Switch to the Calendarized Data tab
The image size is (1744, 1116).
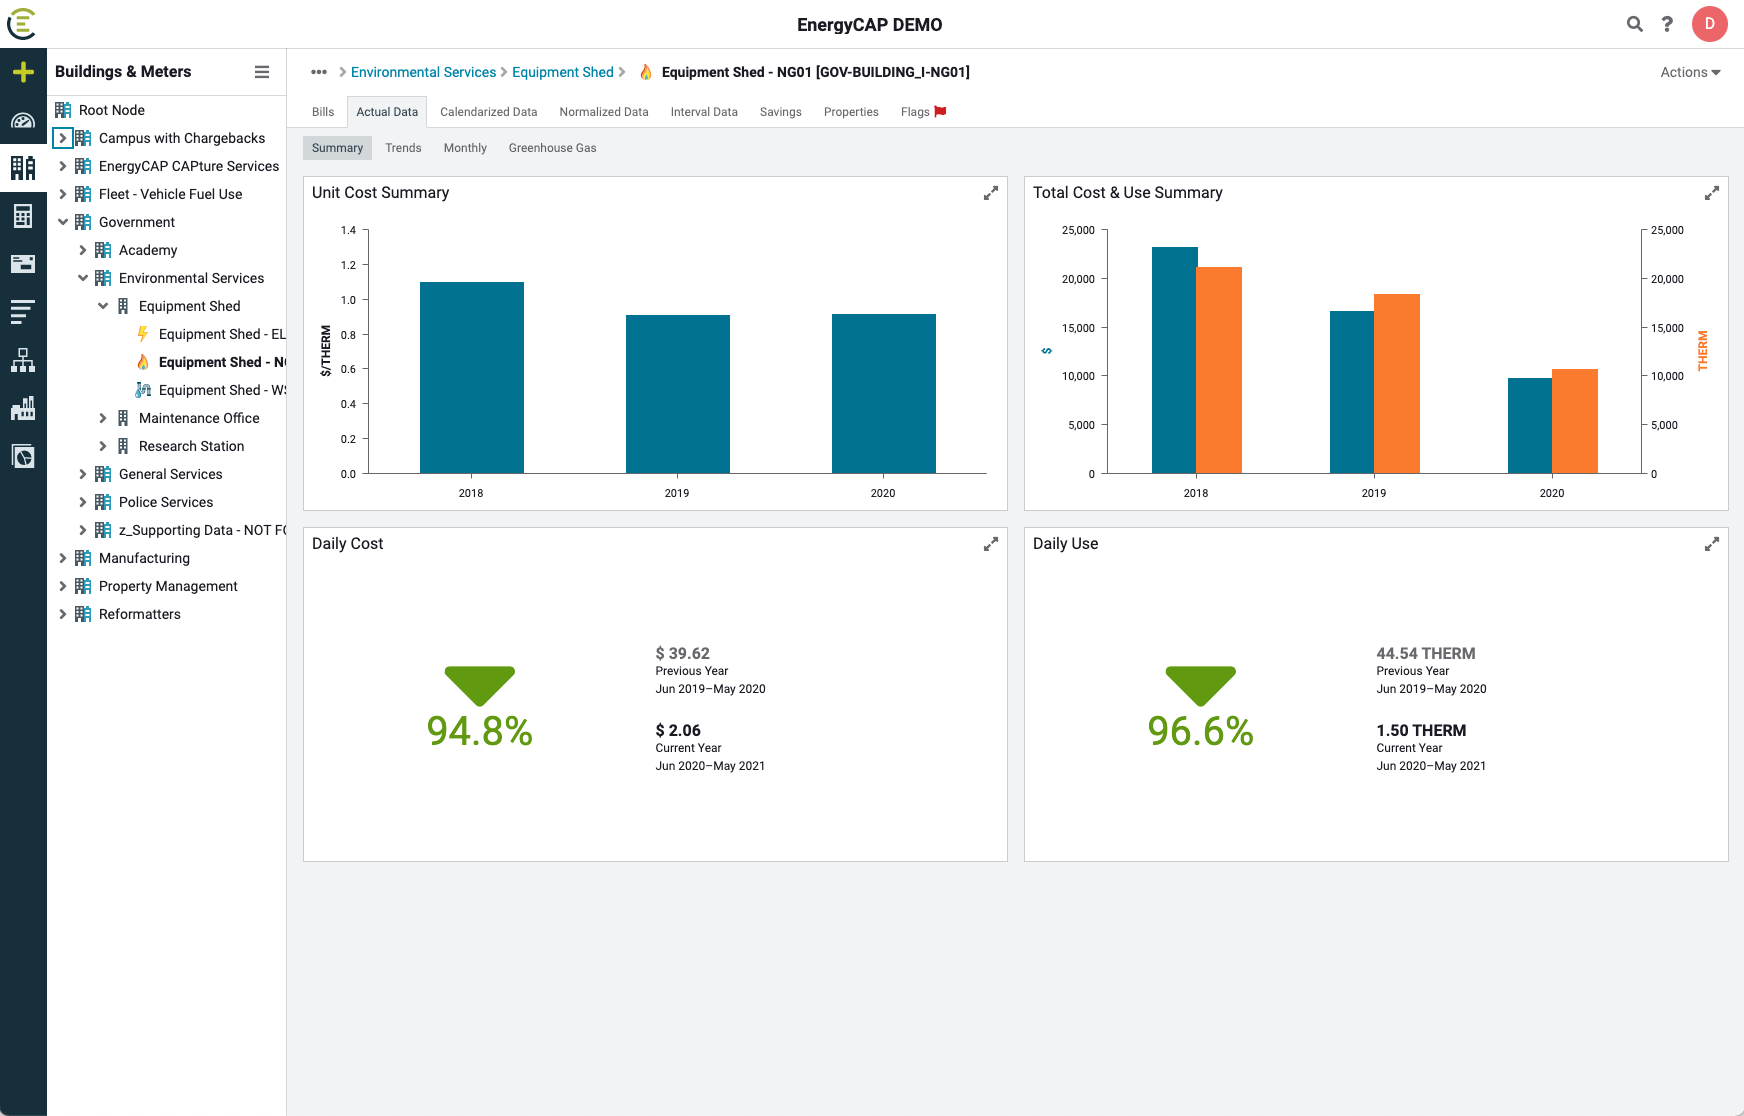pyautogui.click(x=489, y=111)
